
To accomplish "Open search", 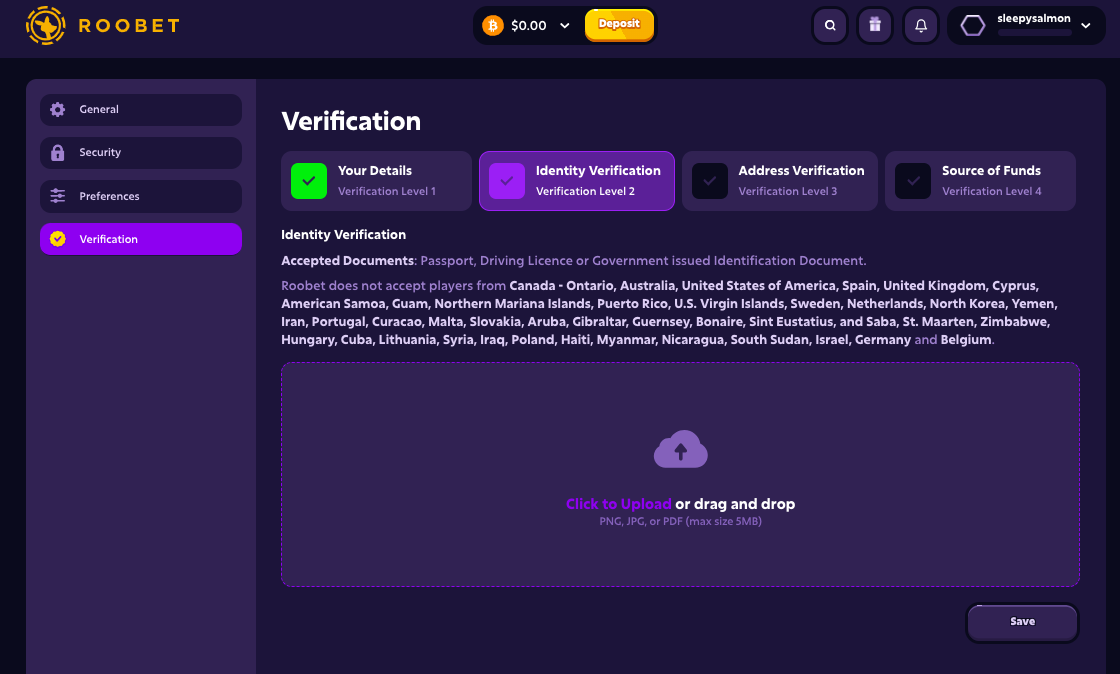I will point(830,25).
